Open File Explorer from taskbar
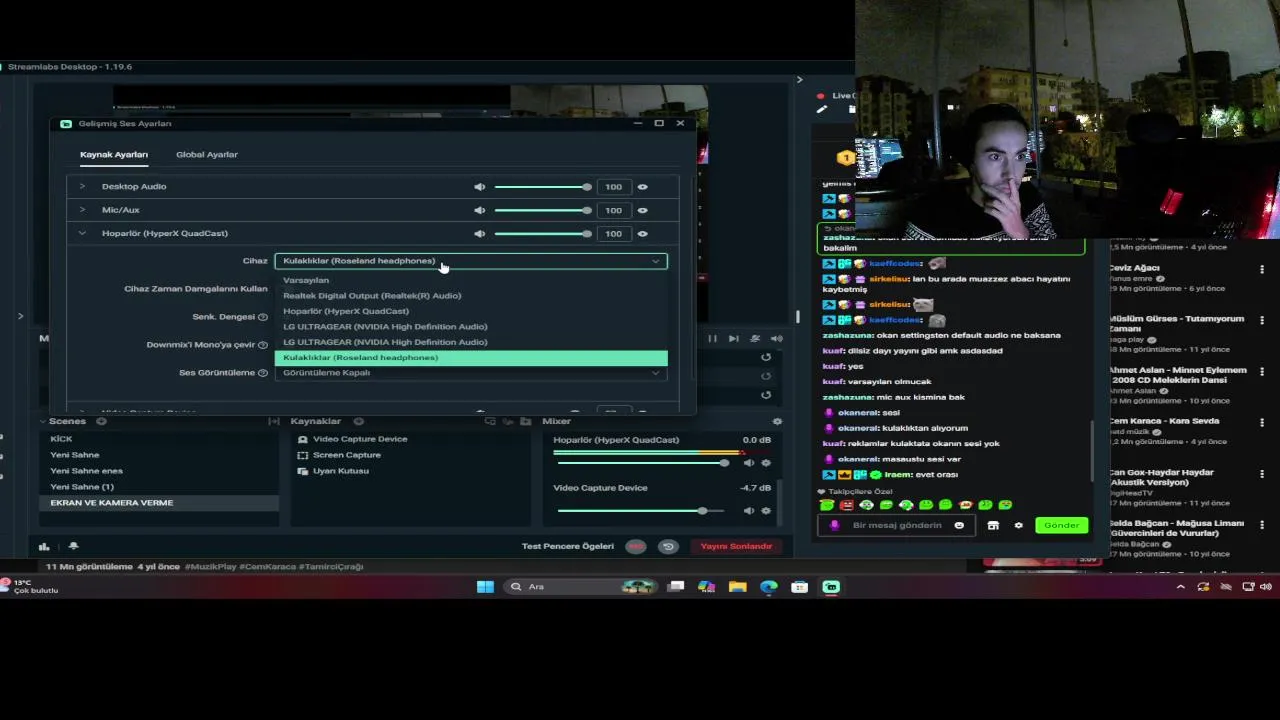 coord(738,587)
